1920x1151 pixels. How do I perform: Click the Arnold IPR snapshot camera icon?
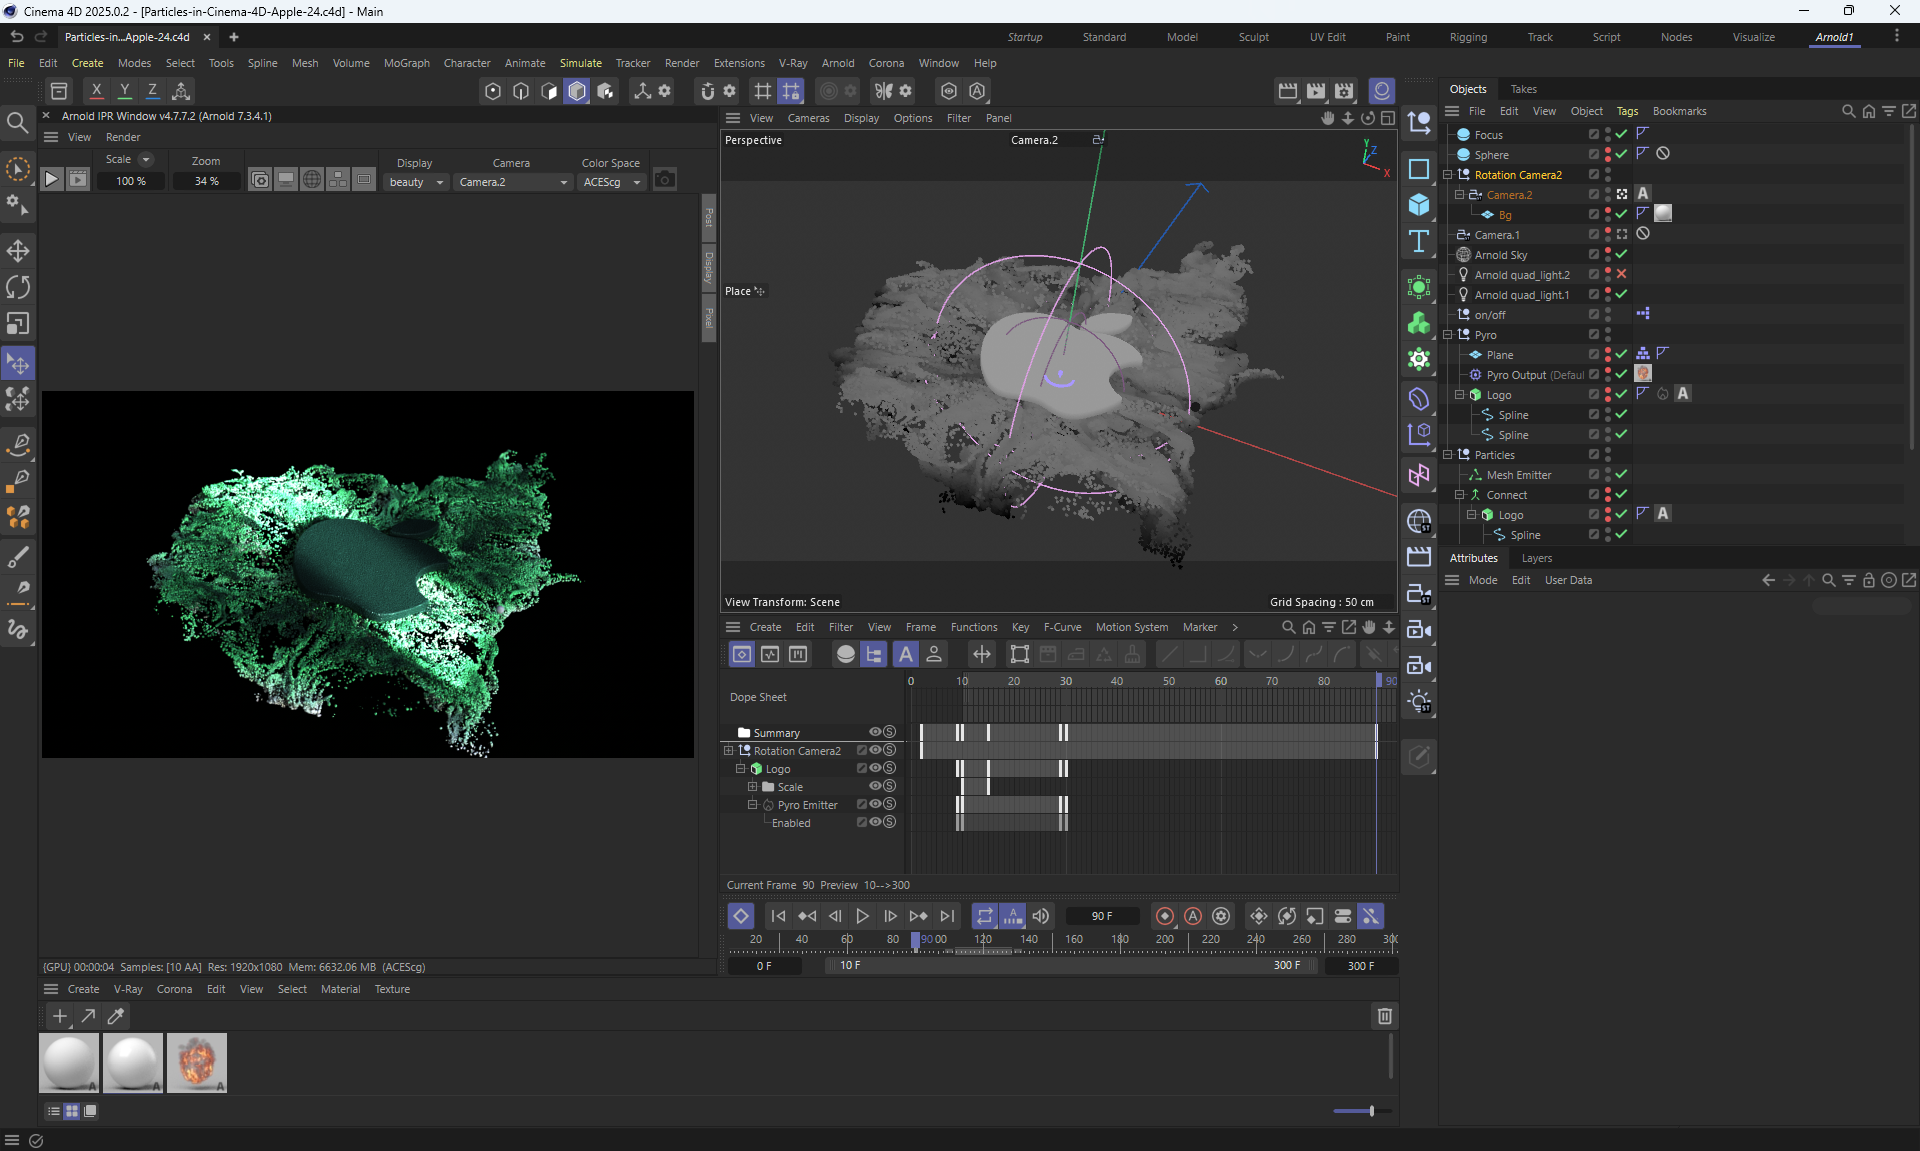(665, 180)
